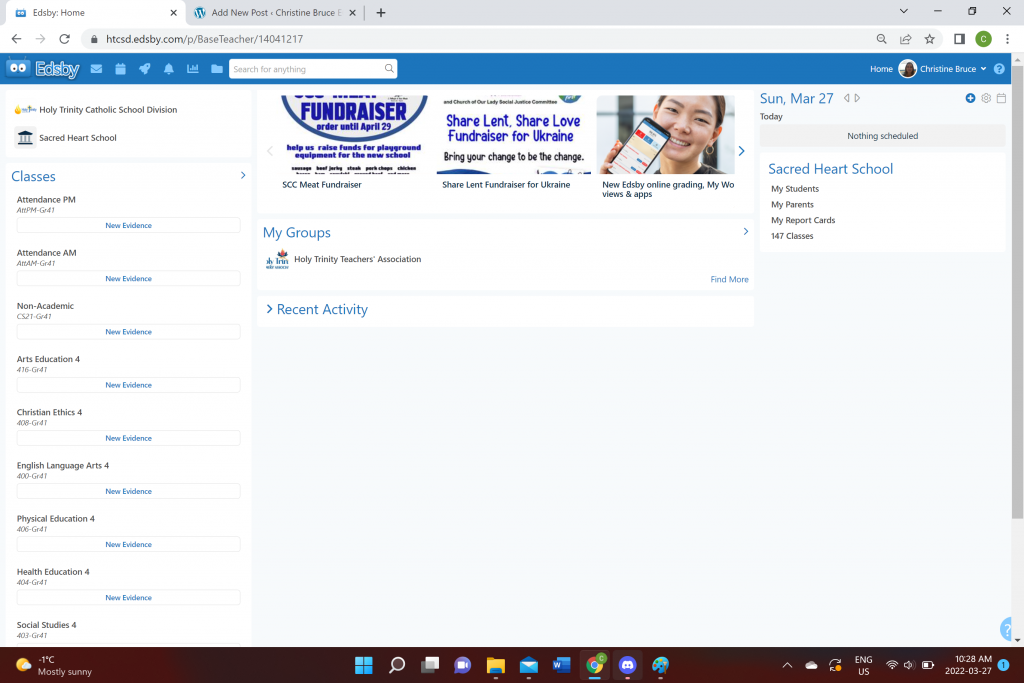
Task: Open Christian Ethics 4 class
Action: click(50, 412)
